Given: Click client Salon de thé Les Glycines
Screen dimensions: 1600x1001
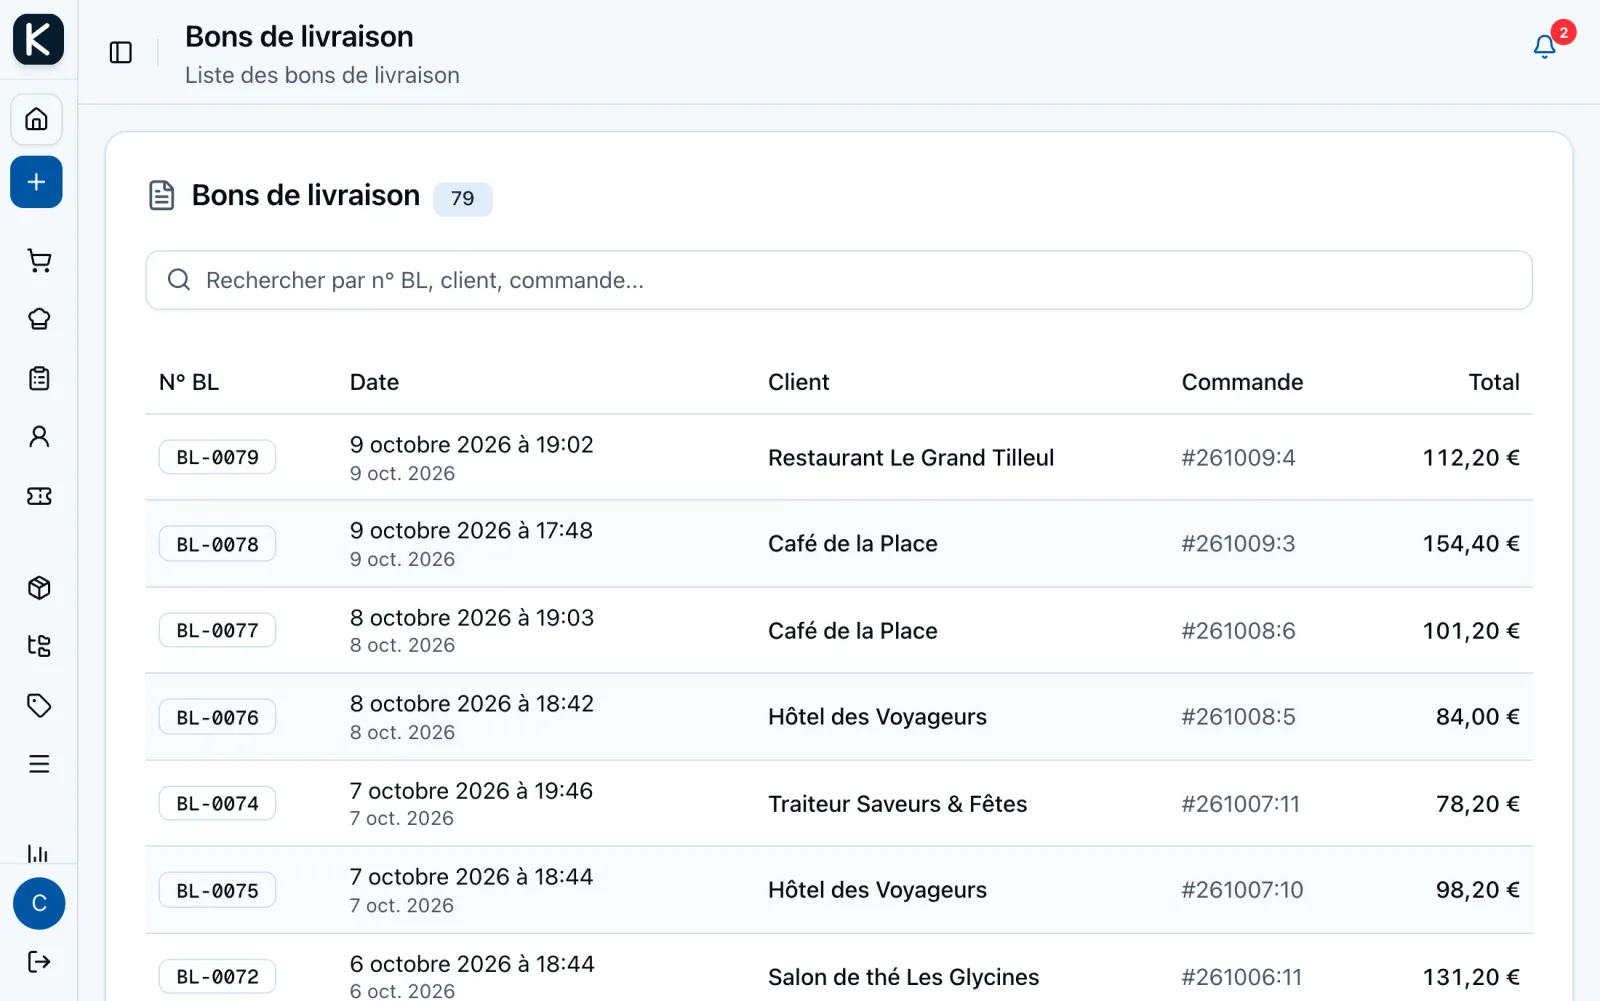Looking at the screenshot, I should point(903,977).
